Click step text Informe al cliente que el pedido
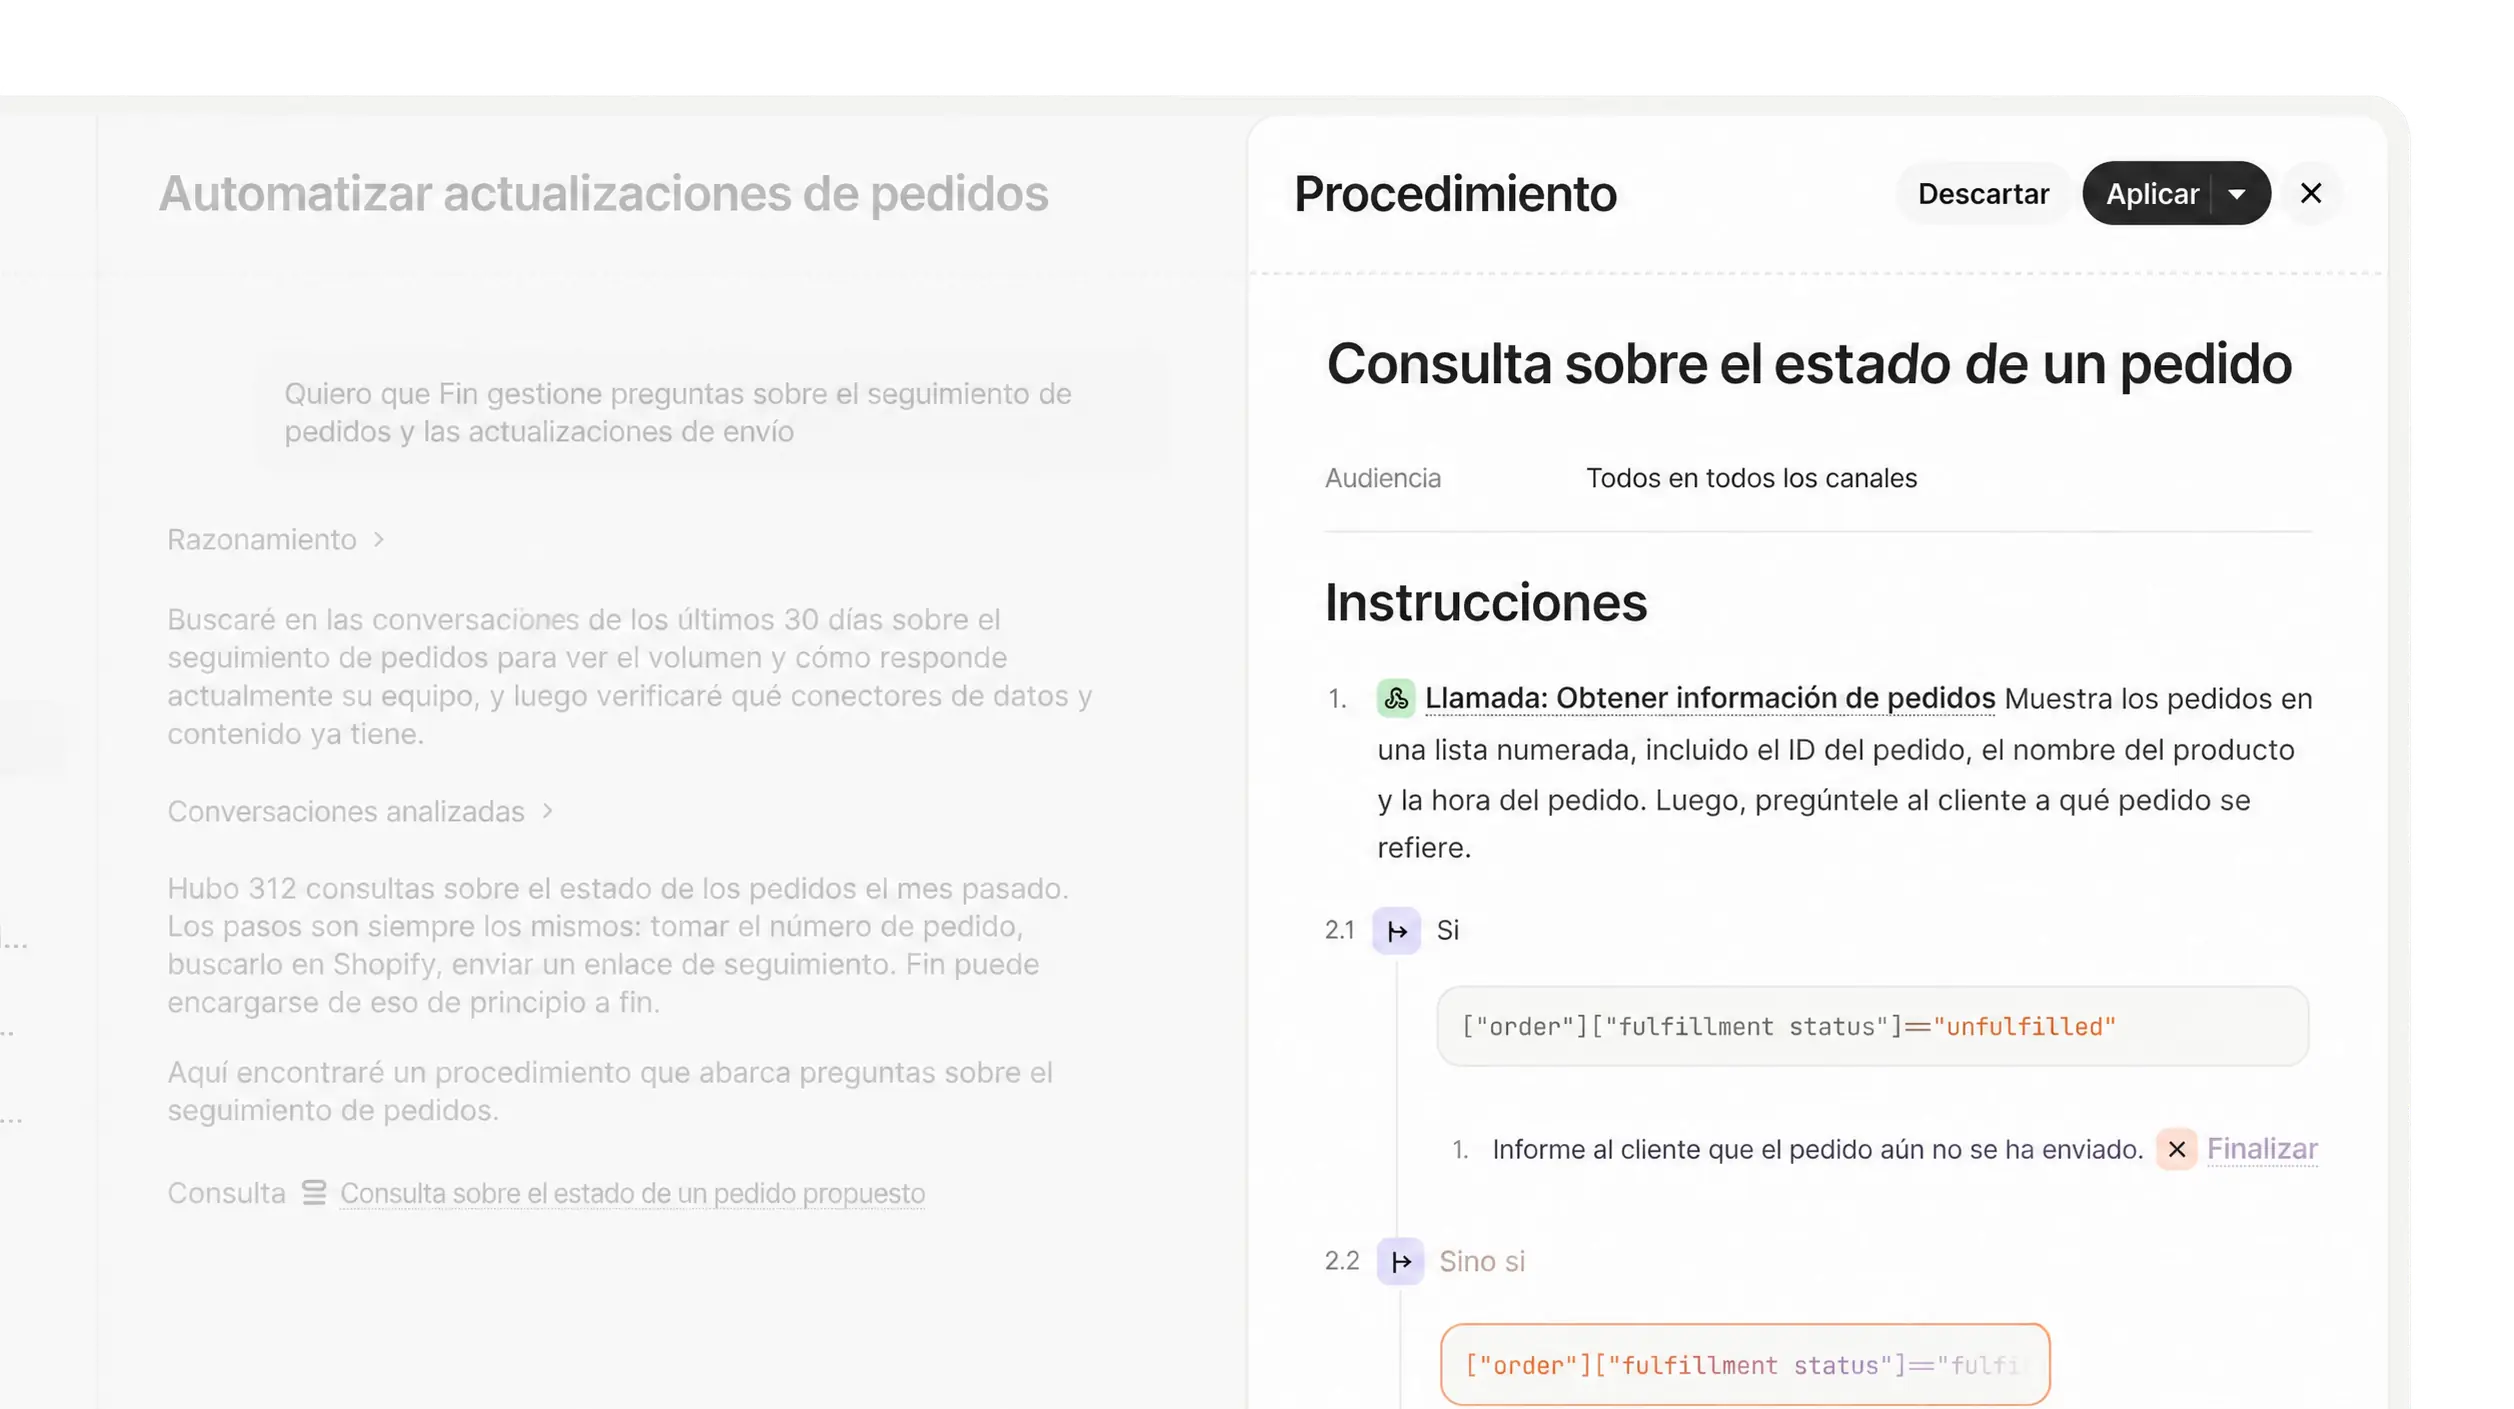Image resolution: width=2514 pixels, height=1409 pixels. (x=1817, y=1150)
